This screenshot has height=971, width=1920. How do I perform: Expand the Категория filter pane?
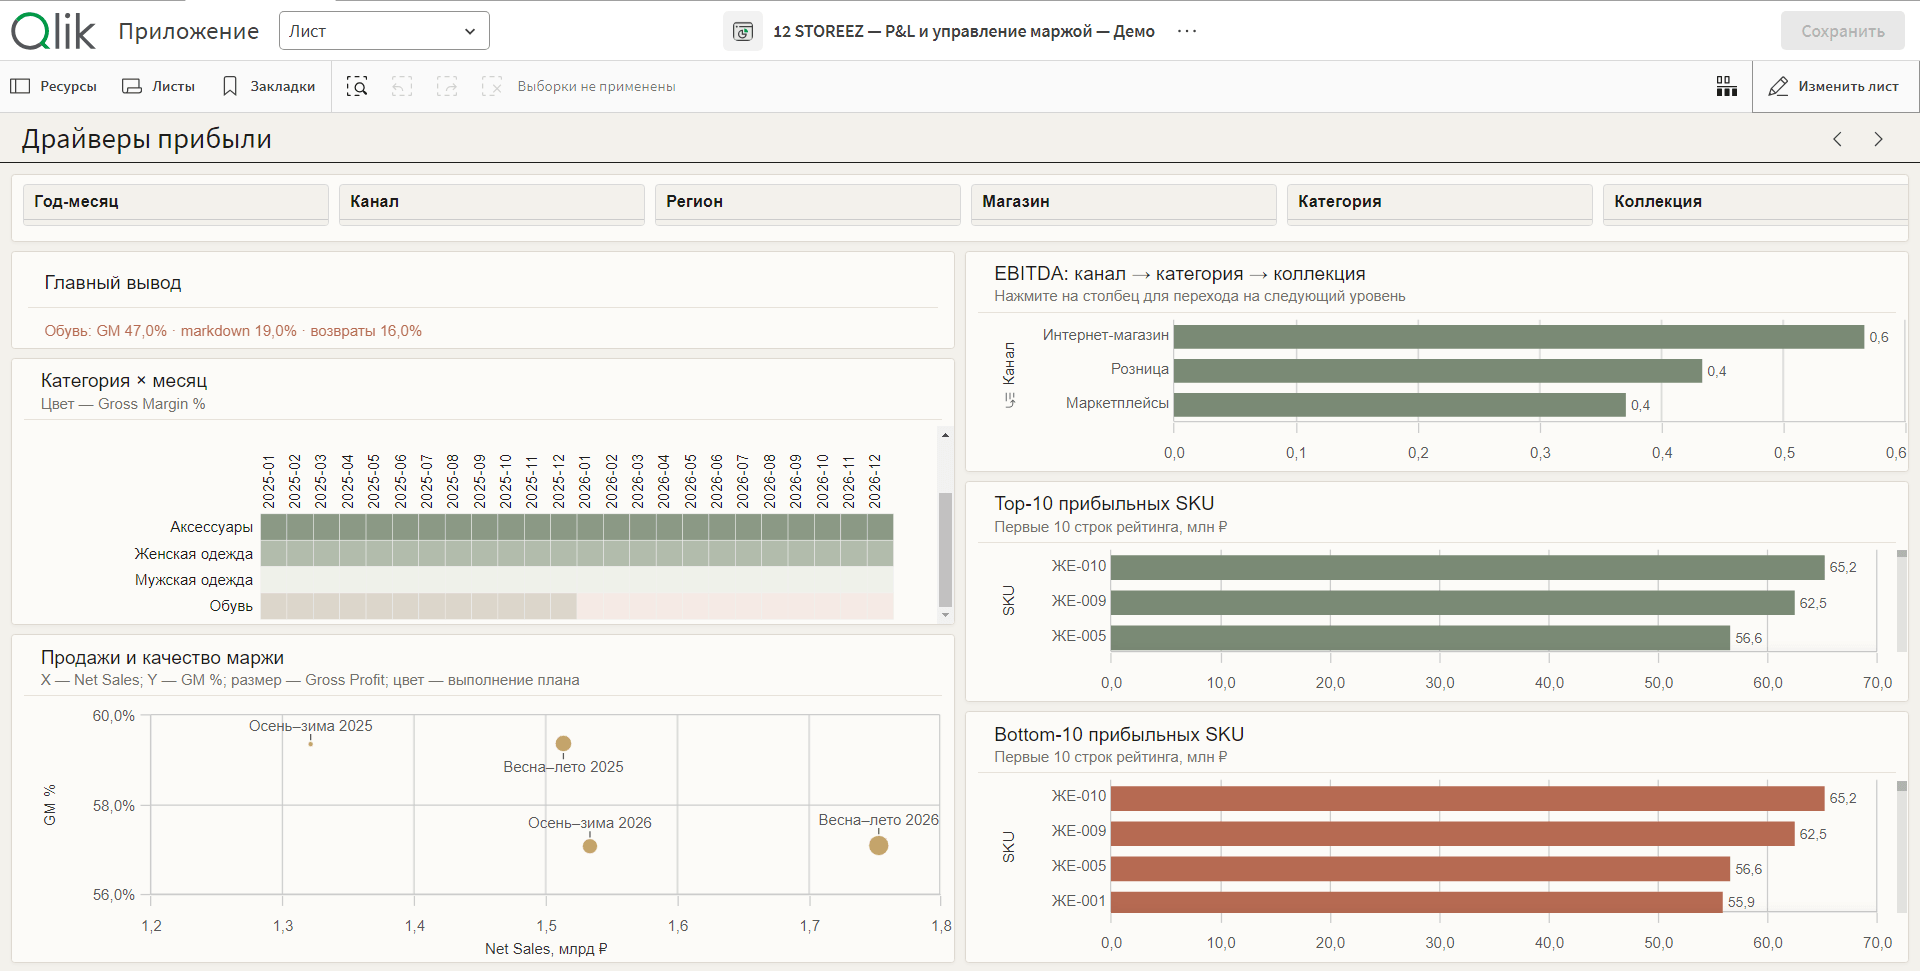1440,202
